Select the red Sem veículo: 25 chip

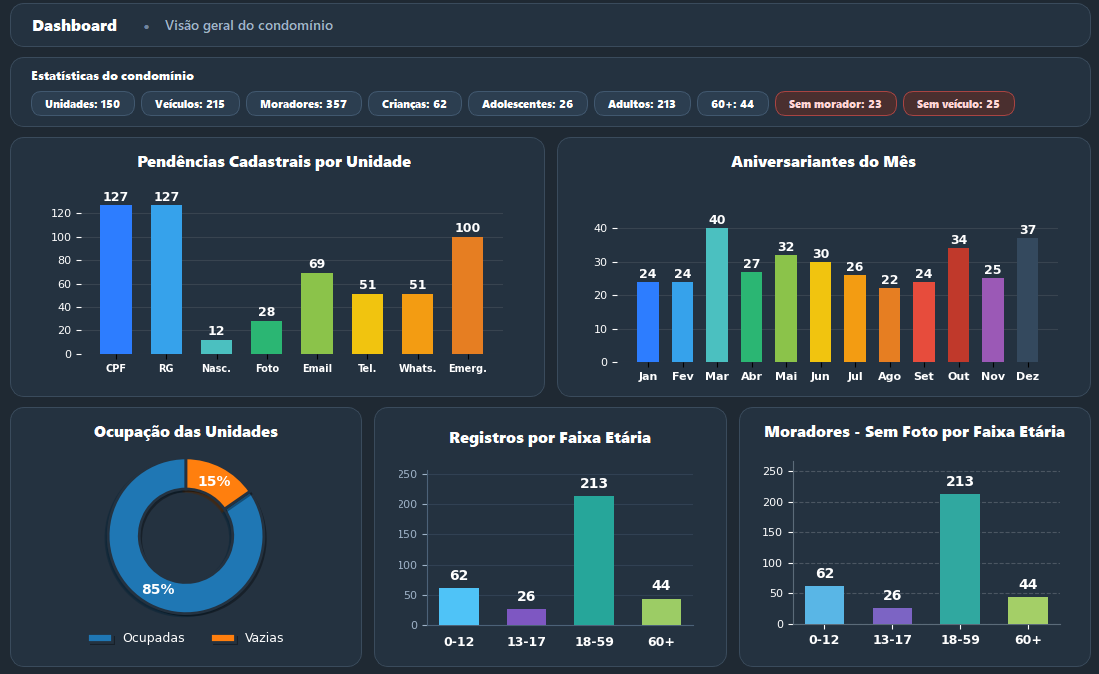[958, 103]
